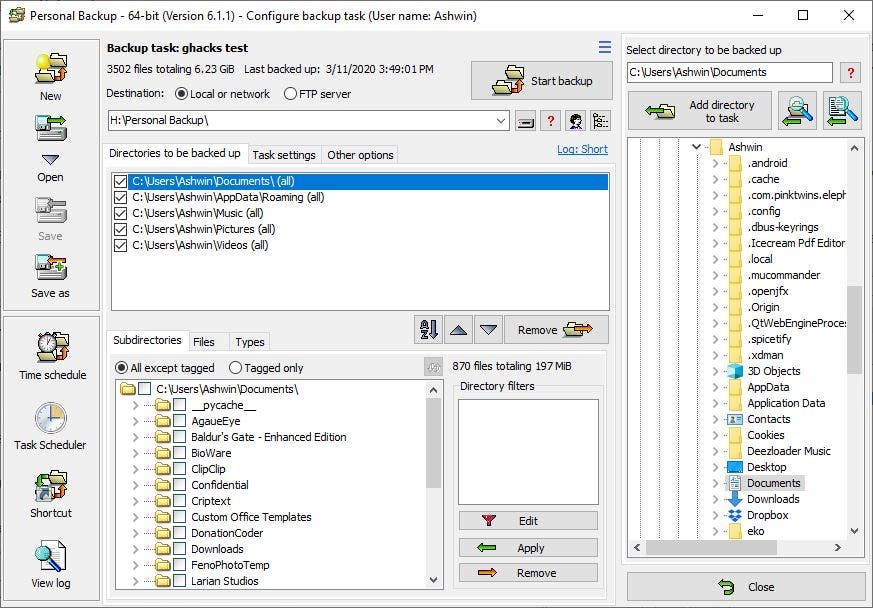873x608 pixels.
Task: Uncheck the Pictures directory checkbox
Action: click(120, 229)
